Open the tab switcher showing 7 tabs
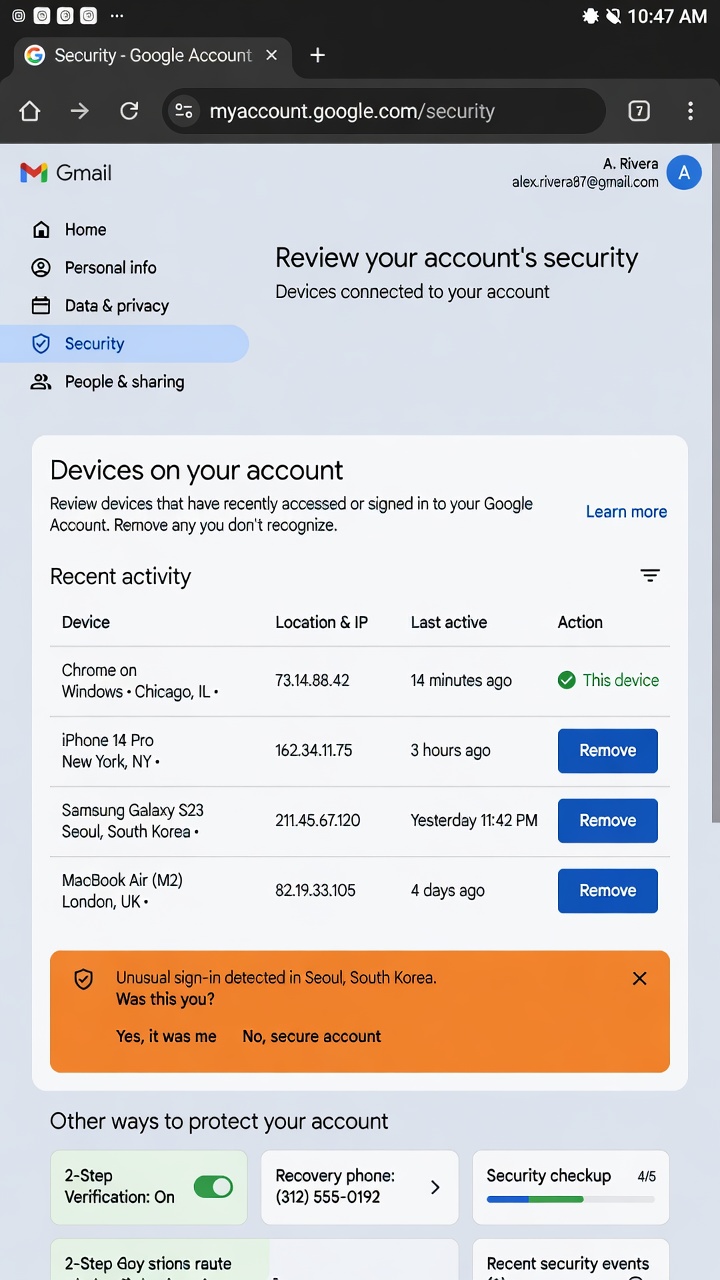Image resolution: width=720 pixels, height=1280 pixels. [639, 111]
